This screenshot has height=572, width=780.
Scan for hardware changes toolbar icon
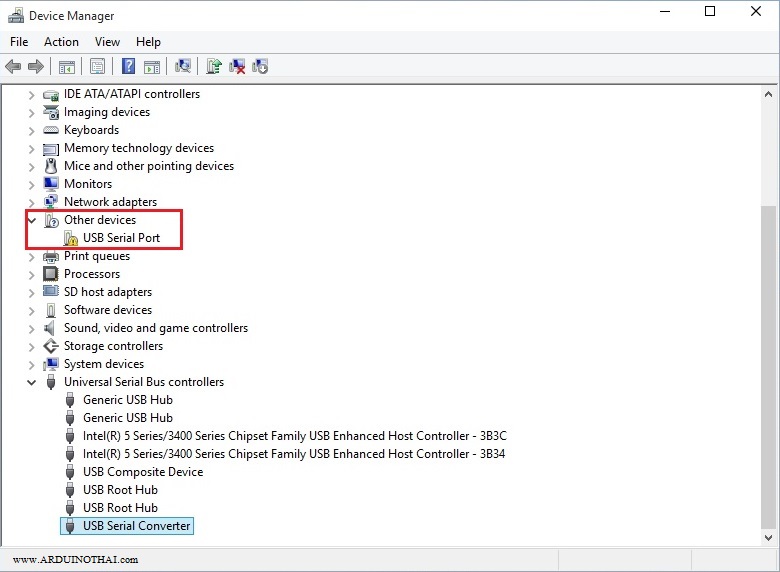click(183, 66)
